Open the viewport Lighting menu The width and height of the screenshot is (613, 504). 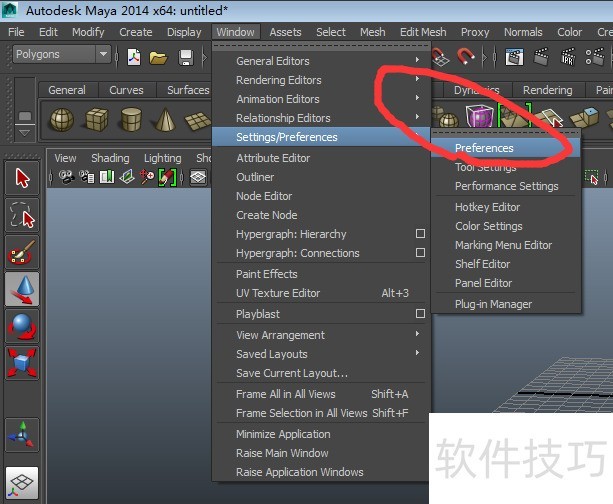(162, 158)
